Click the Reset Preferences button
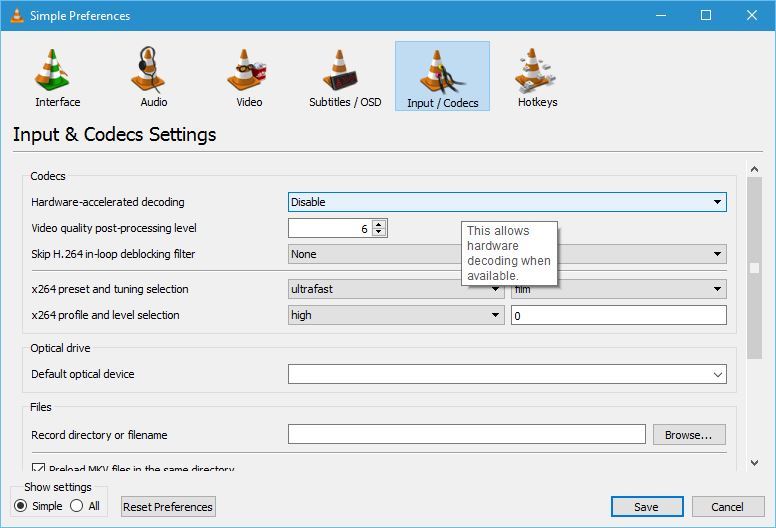Screen dimensions: 776x528 coord(168,507)
